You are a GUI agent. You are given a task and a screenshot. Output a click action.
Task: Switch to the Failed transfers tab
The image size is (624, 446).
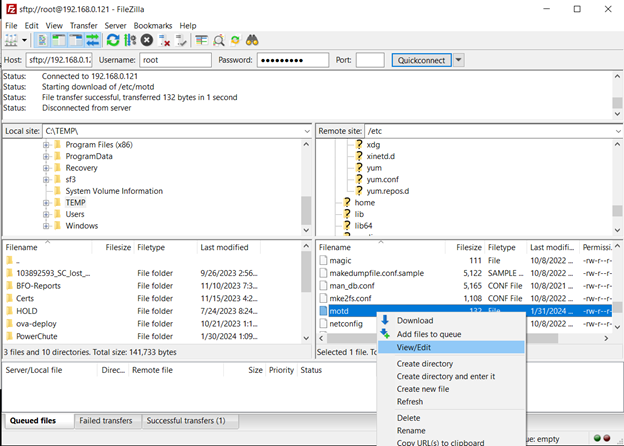[106, 421]
